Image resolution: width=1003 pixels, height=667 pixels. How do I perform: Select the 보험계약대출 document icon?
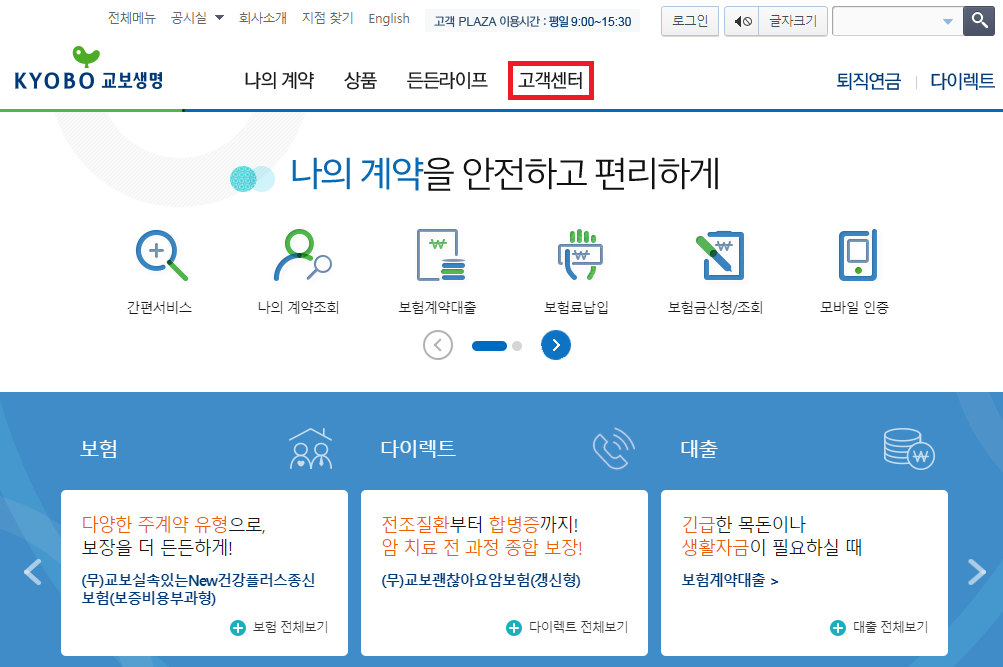[440, 255]
